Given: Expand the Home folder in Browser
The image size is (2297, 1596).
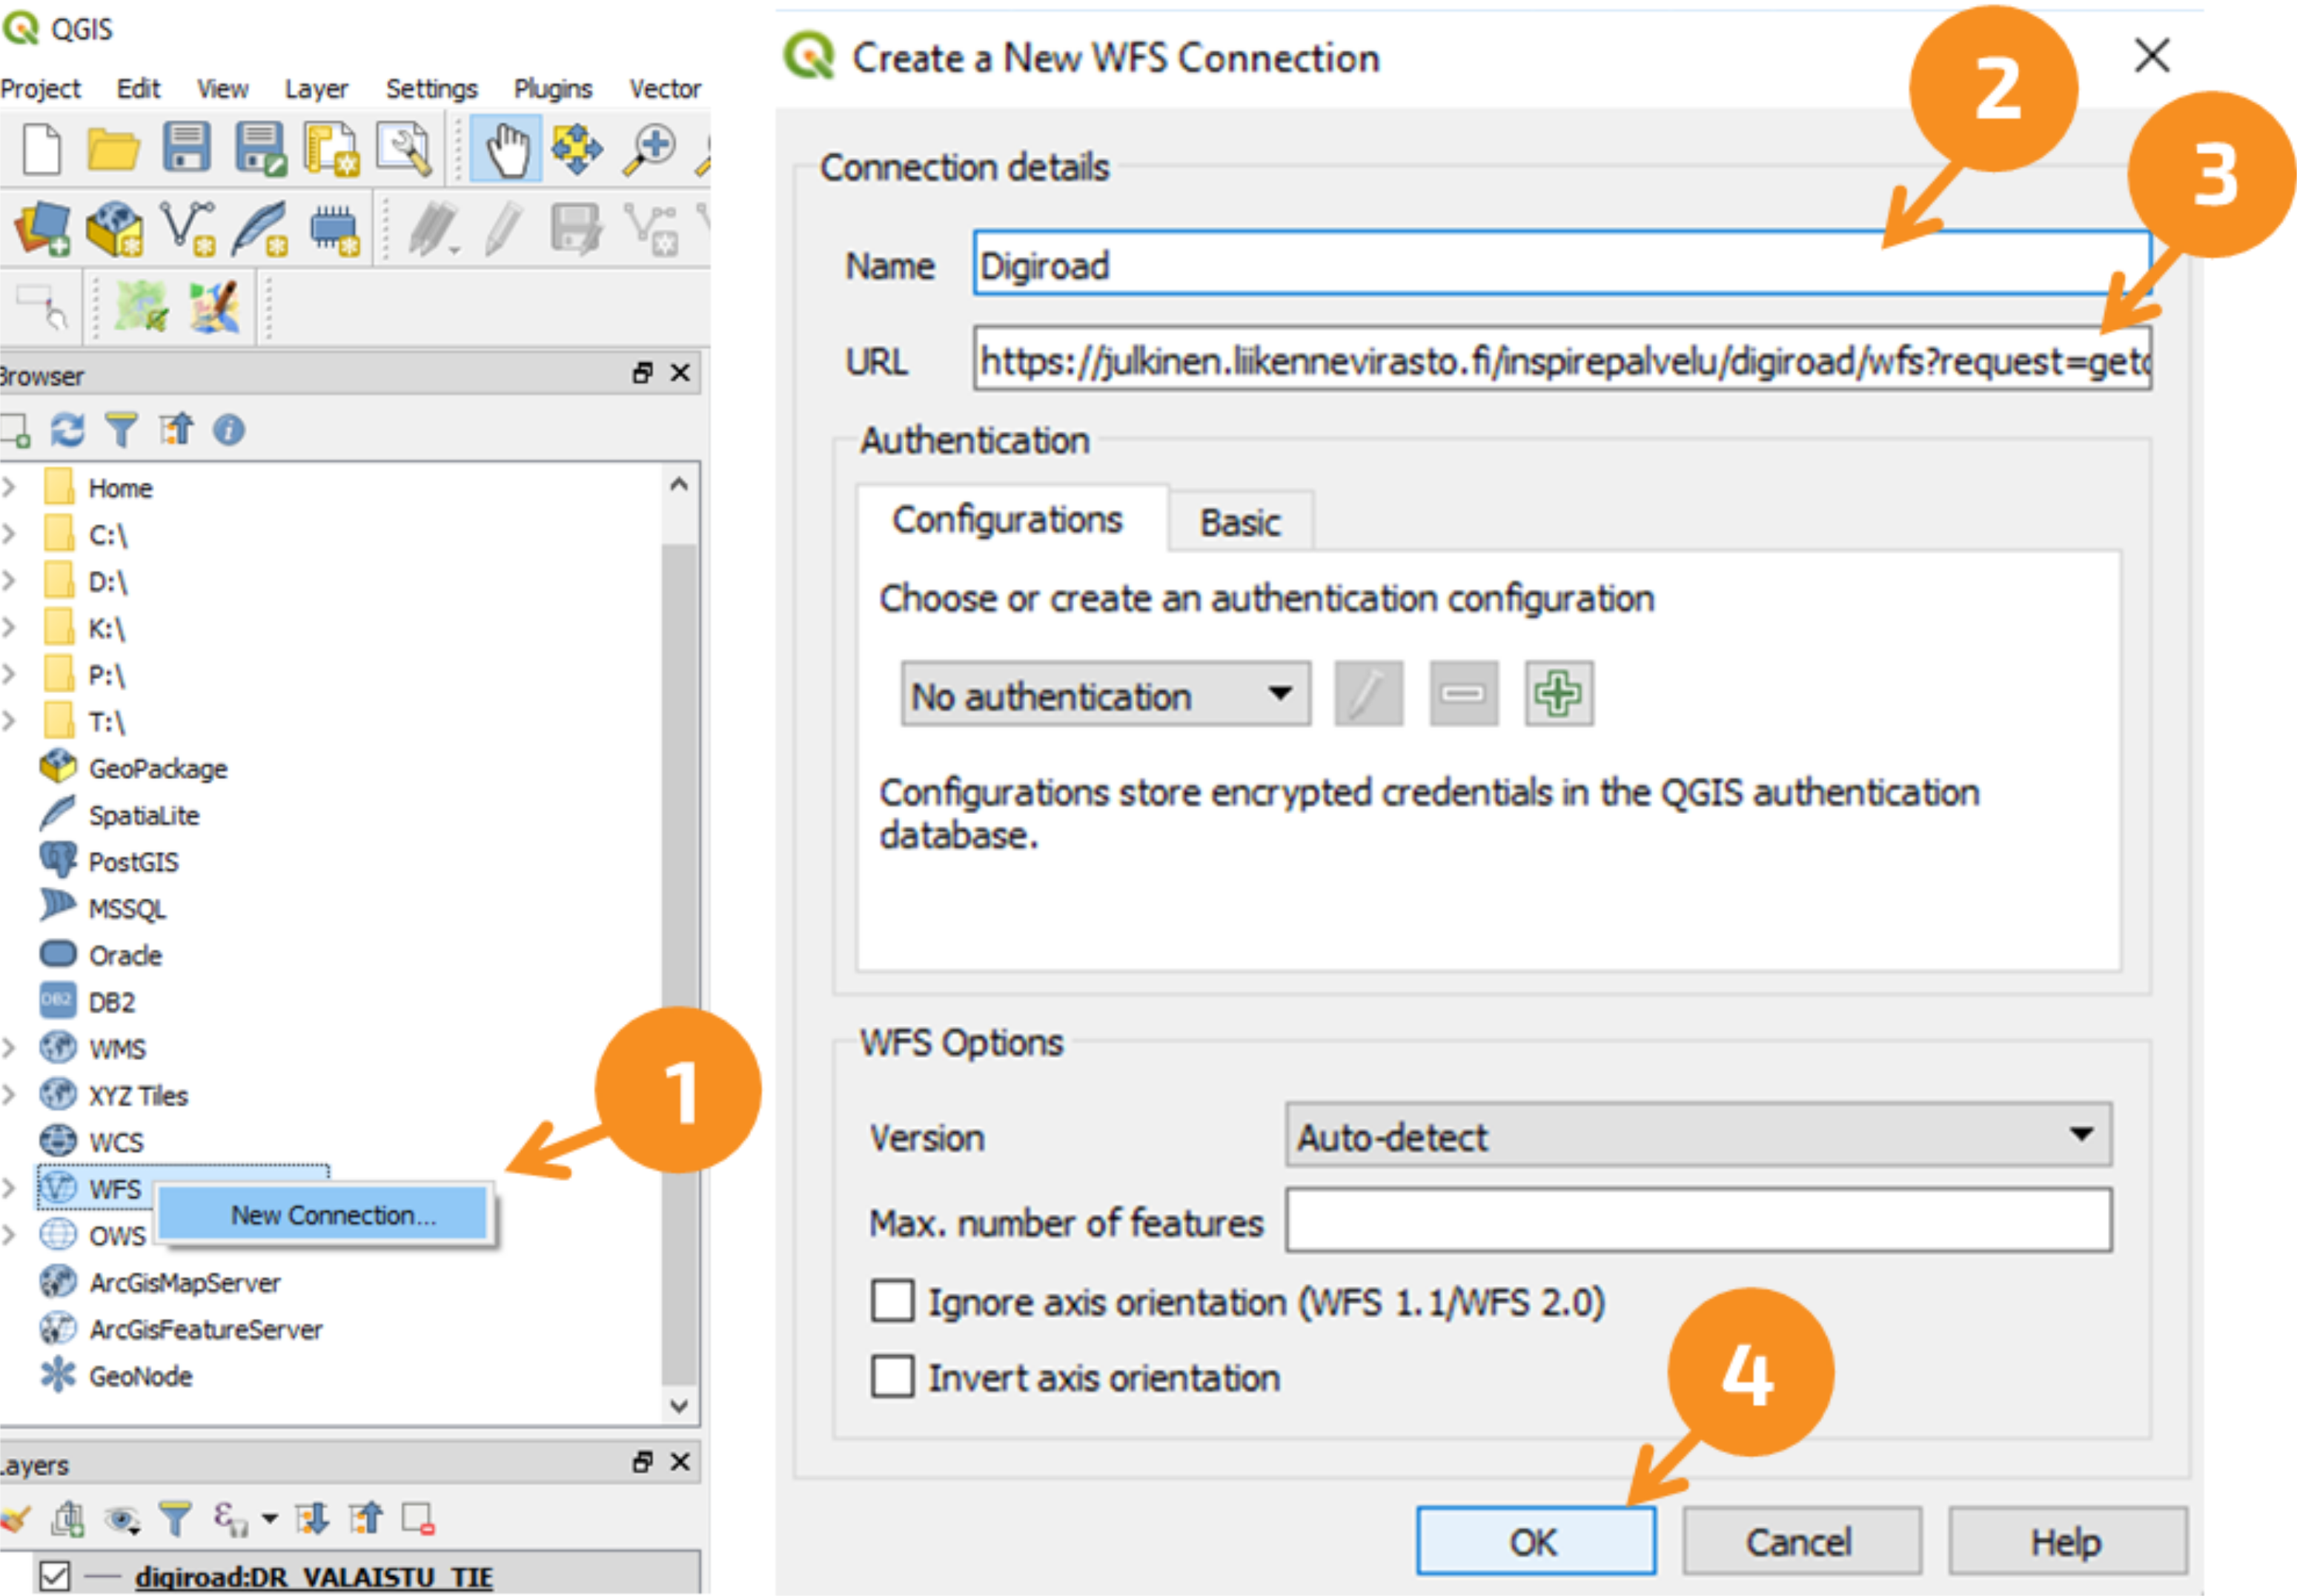Looking at the screenshot, I should (9, 487).
